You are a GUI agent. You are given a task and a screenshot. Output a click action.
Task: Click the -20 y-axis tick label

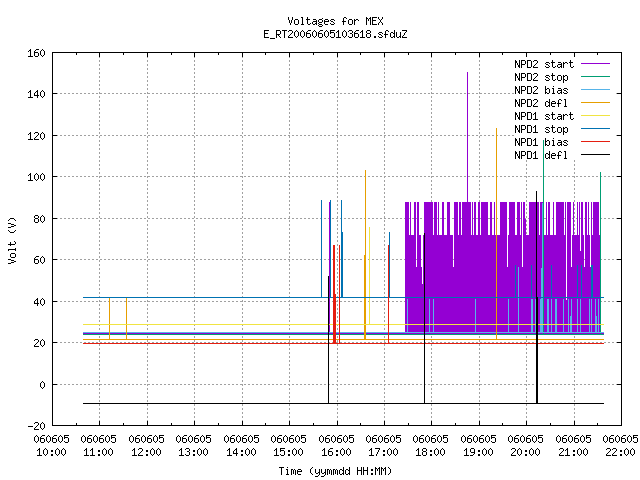coord(36,426)
